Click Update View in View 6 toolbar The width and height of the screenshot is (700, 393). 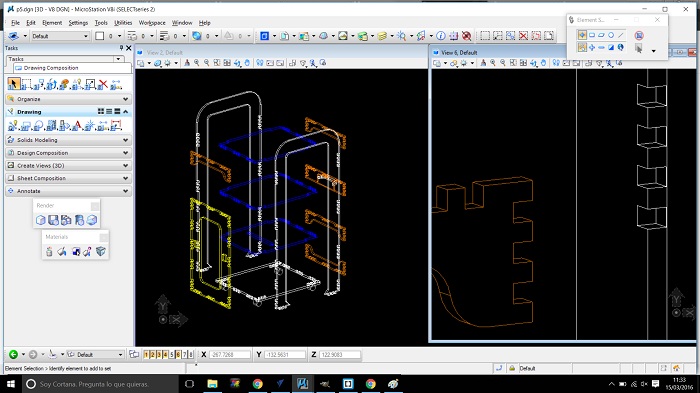pyautogui.click(x=483, y=63)
